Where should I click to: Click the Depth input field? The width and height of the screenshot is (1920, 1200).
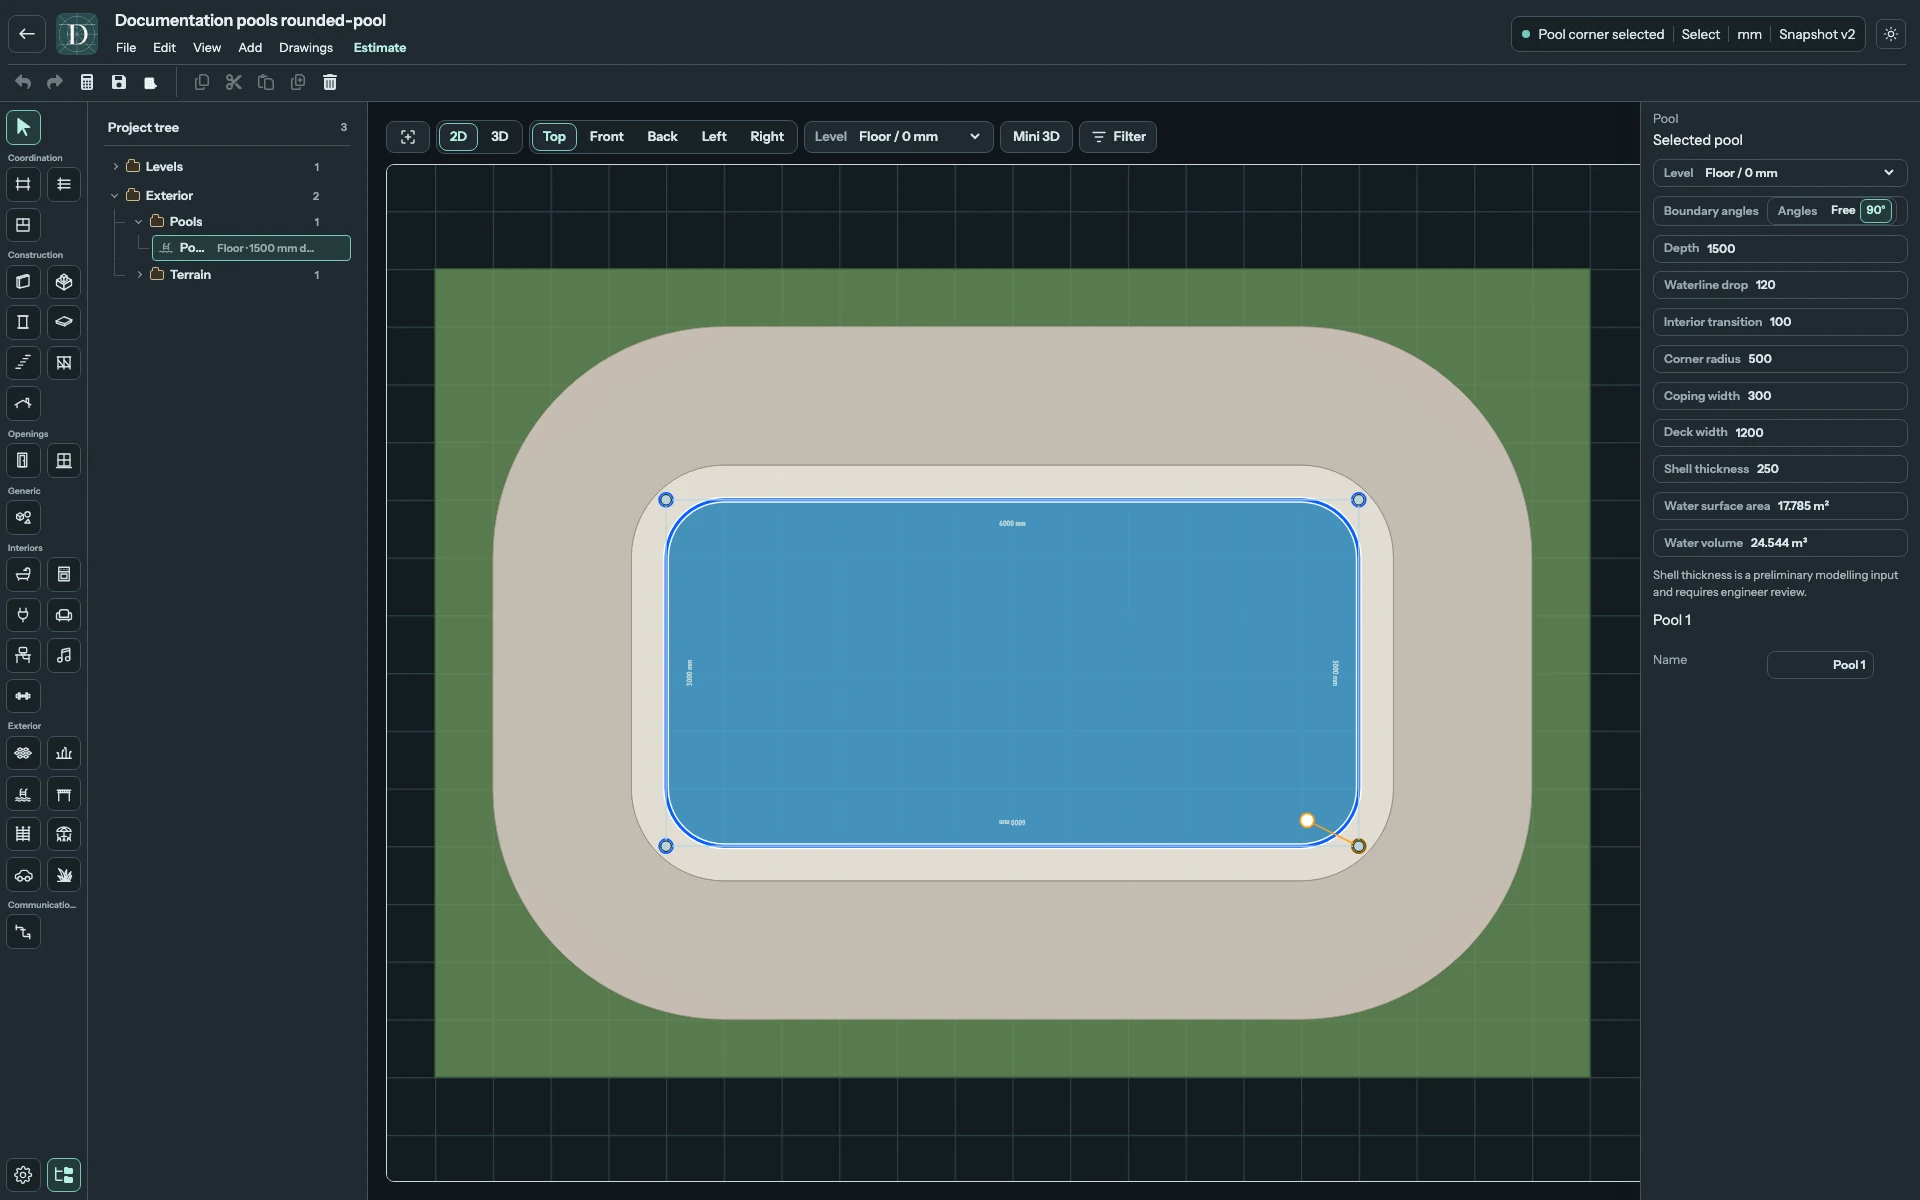[x=1779, y=249]
